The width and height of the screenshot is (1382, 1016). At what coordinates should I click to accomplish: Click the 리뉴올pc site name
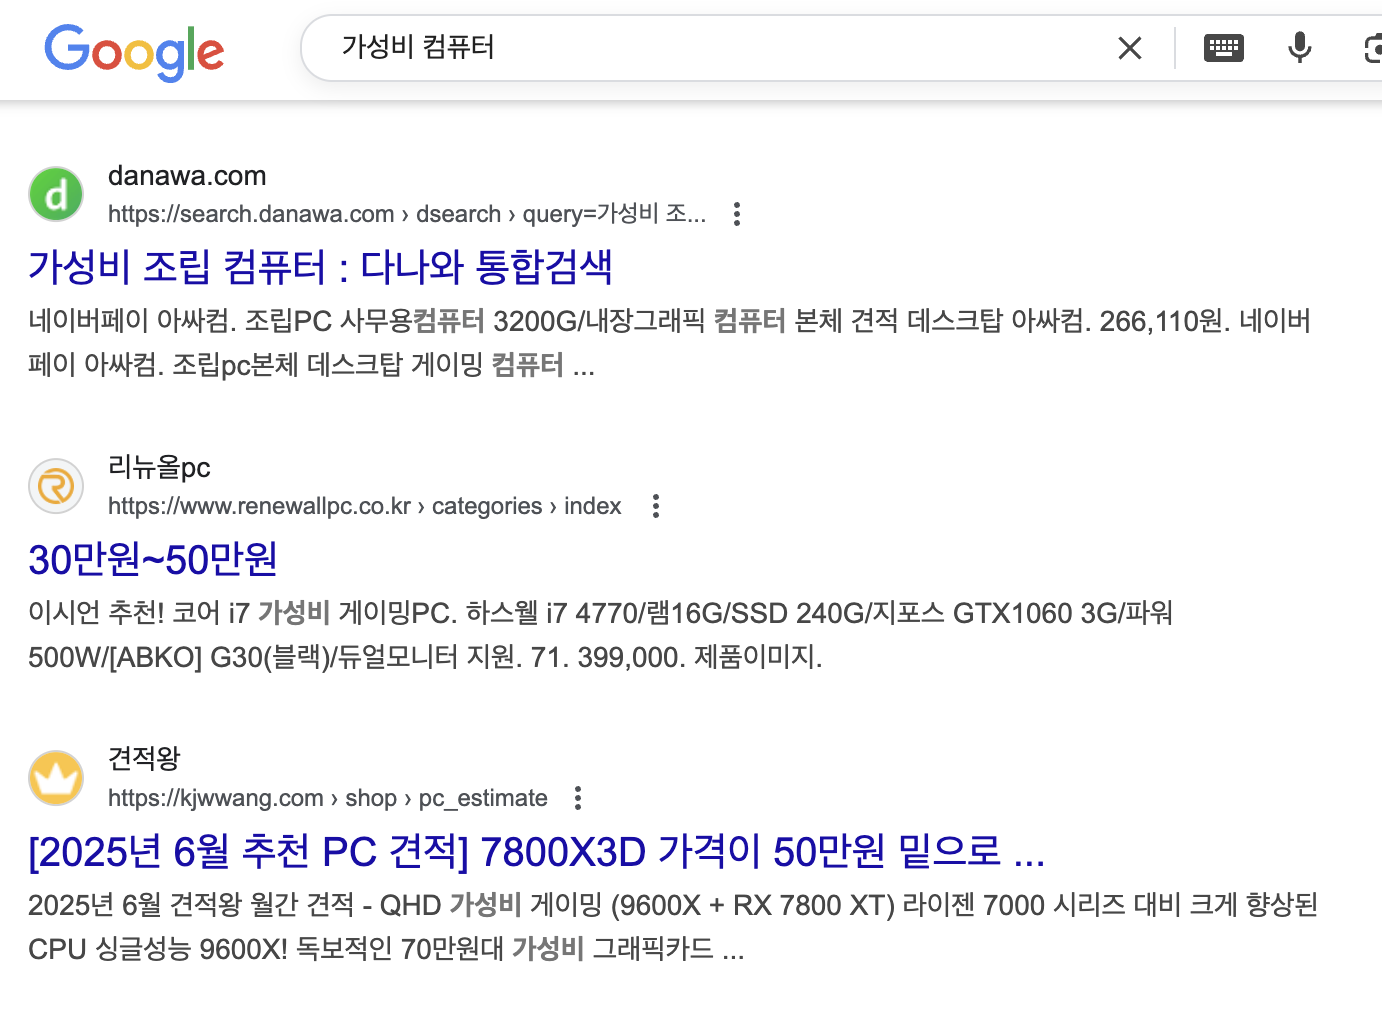click(159, 467)
